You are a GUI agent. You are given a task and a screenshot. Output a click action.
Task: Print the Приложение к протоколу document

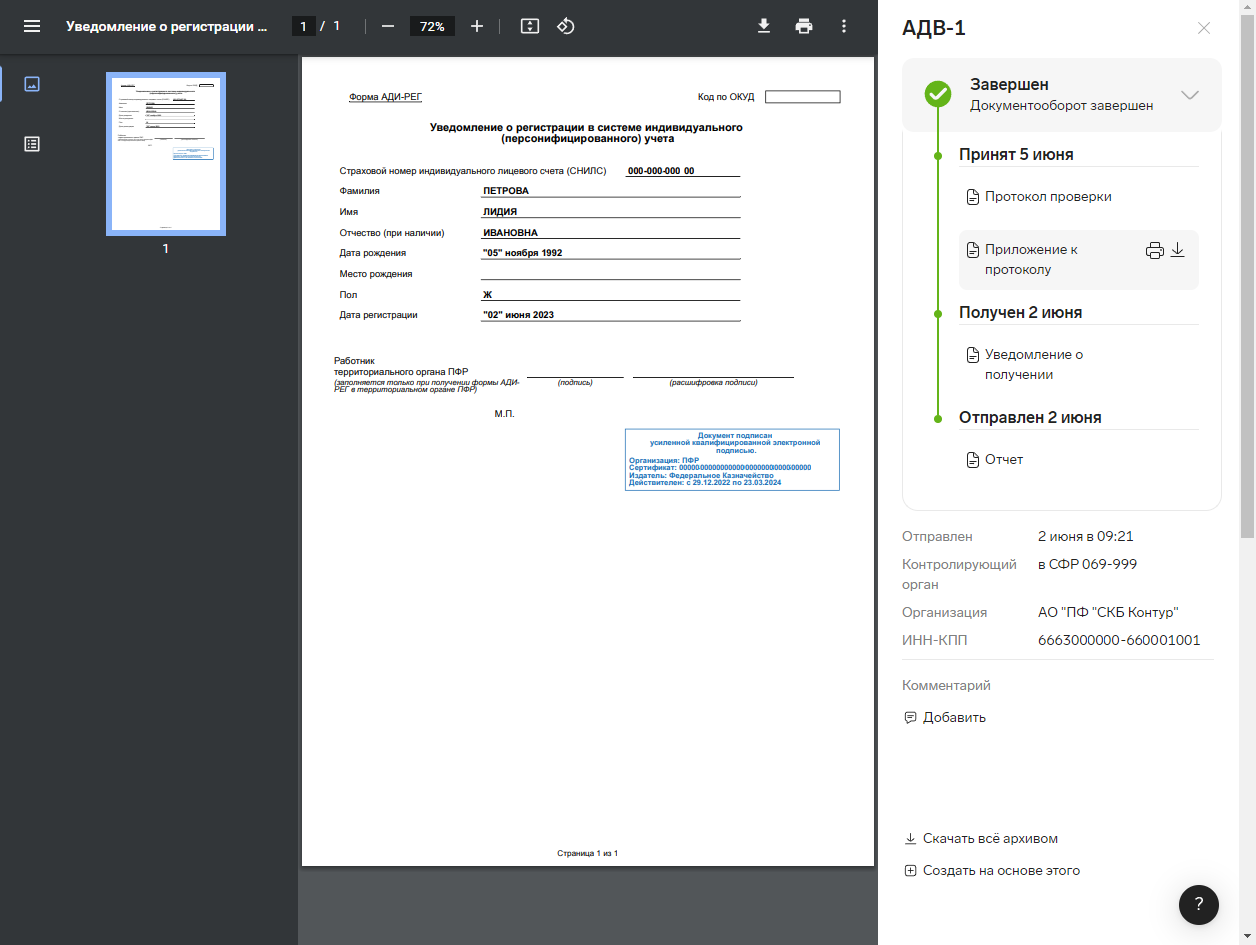(x=1154, y=251)
